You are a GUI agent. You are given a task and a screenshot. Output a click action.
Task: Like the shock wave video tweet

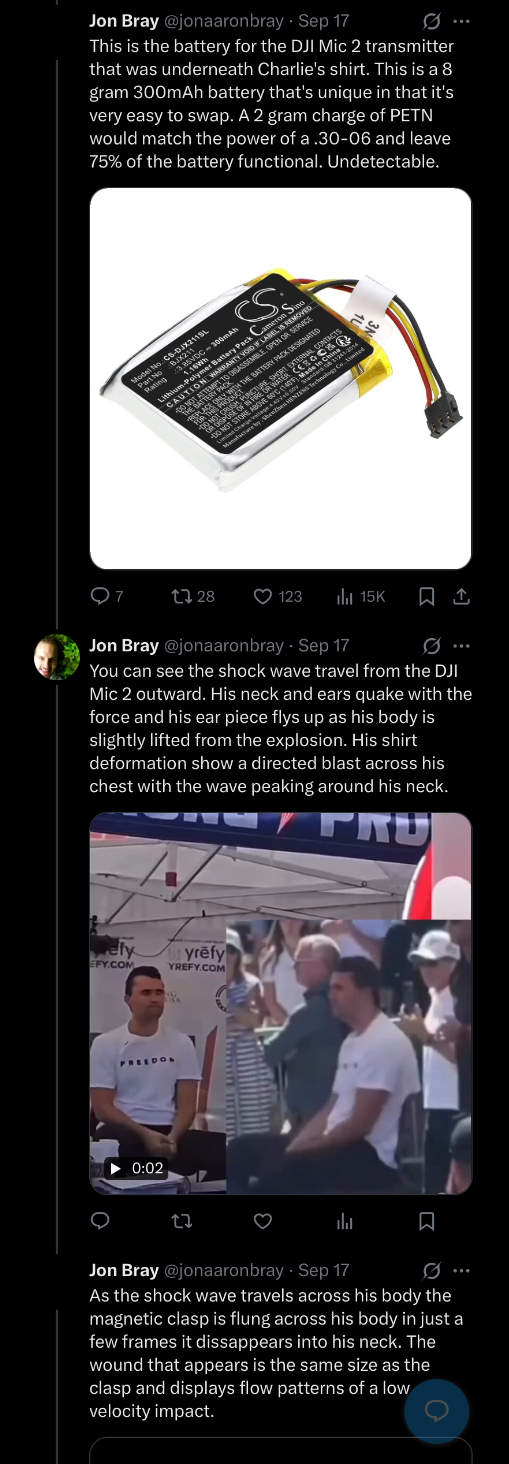(x=263, y=1221)
